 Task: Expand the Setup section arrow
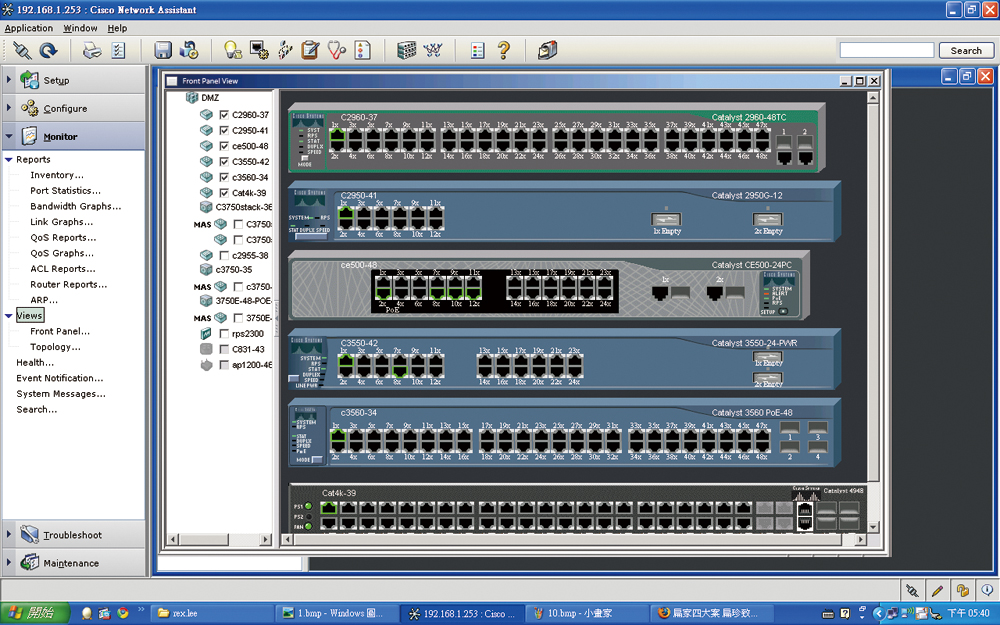coord(9,80)
